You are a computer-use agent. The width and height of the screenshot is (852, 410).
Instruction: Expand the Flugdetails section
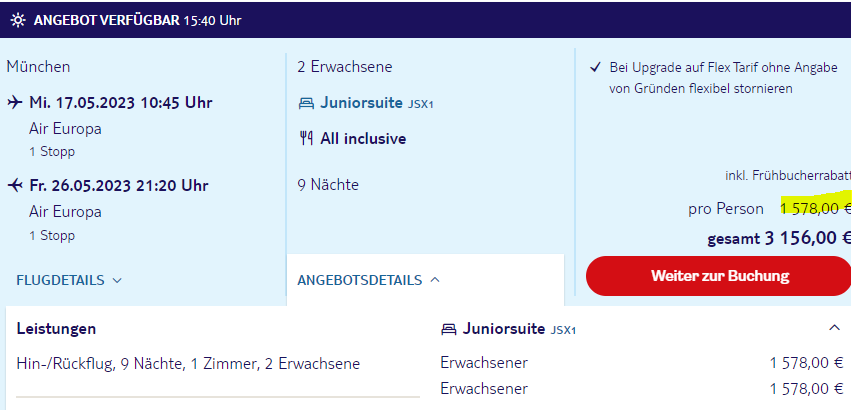(69, 280)
